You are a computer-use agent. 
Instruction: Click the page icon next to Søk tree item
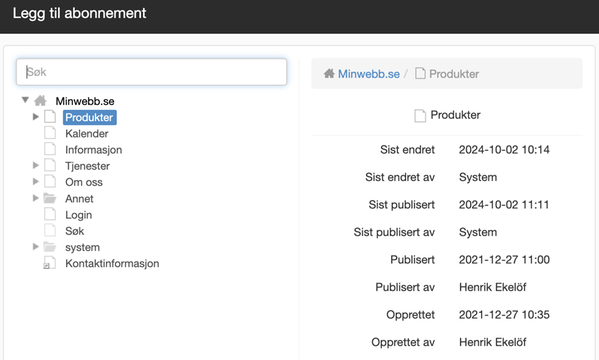(x=50, y=230)
